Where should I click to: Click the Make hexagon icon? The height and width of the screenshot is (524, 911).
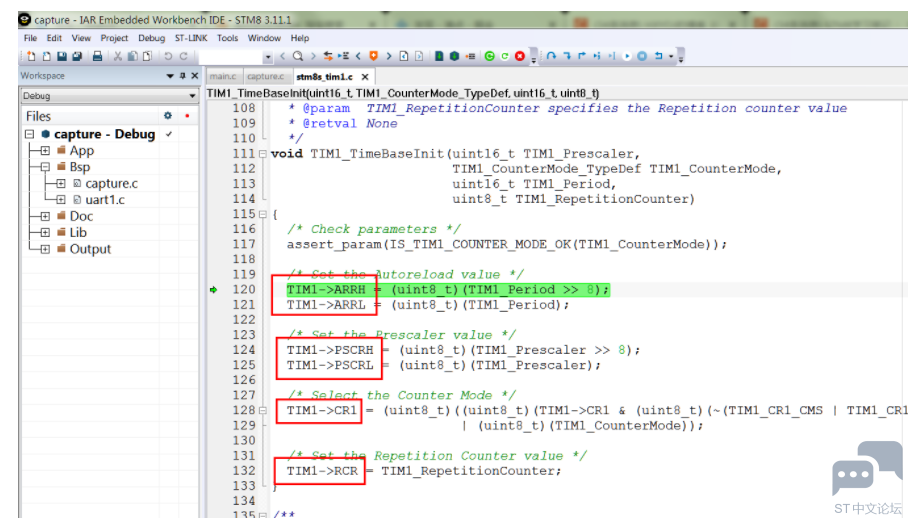(454, 56)
